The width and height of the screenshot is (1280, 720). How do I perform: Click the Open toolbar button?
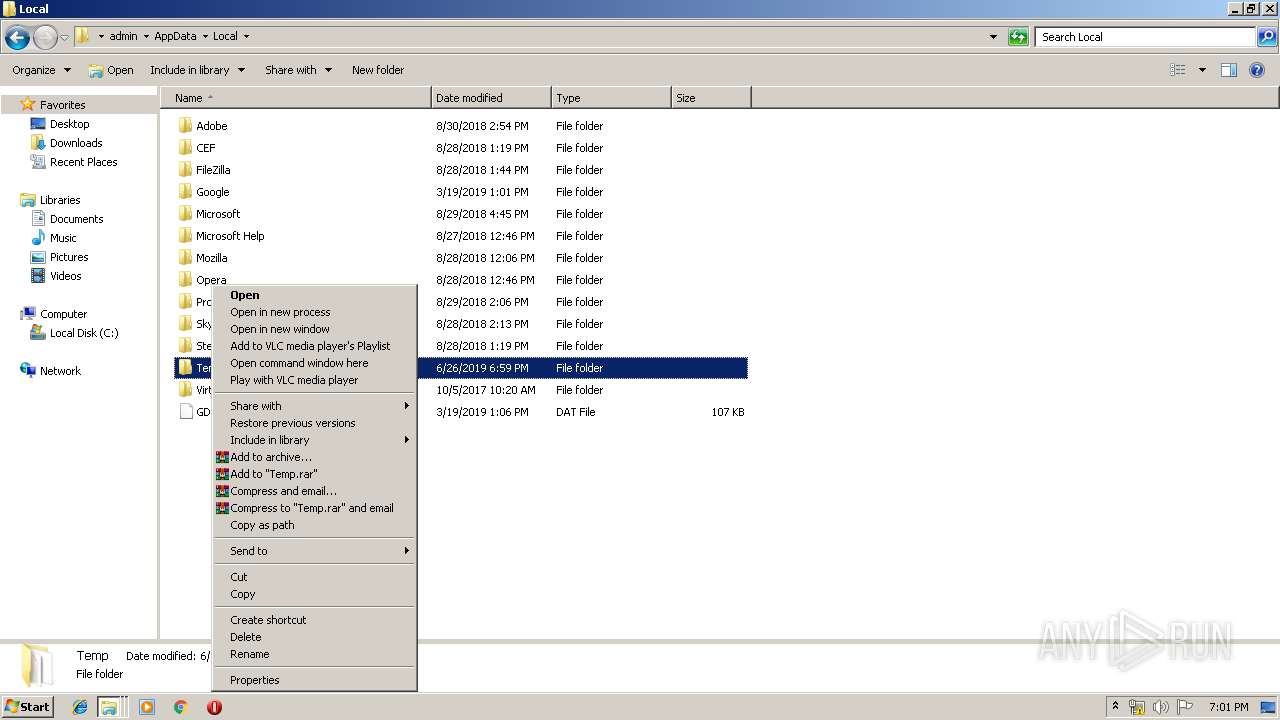click(111, 70)
